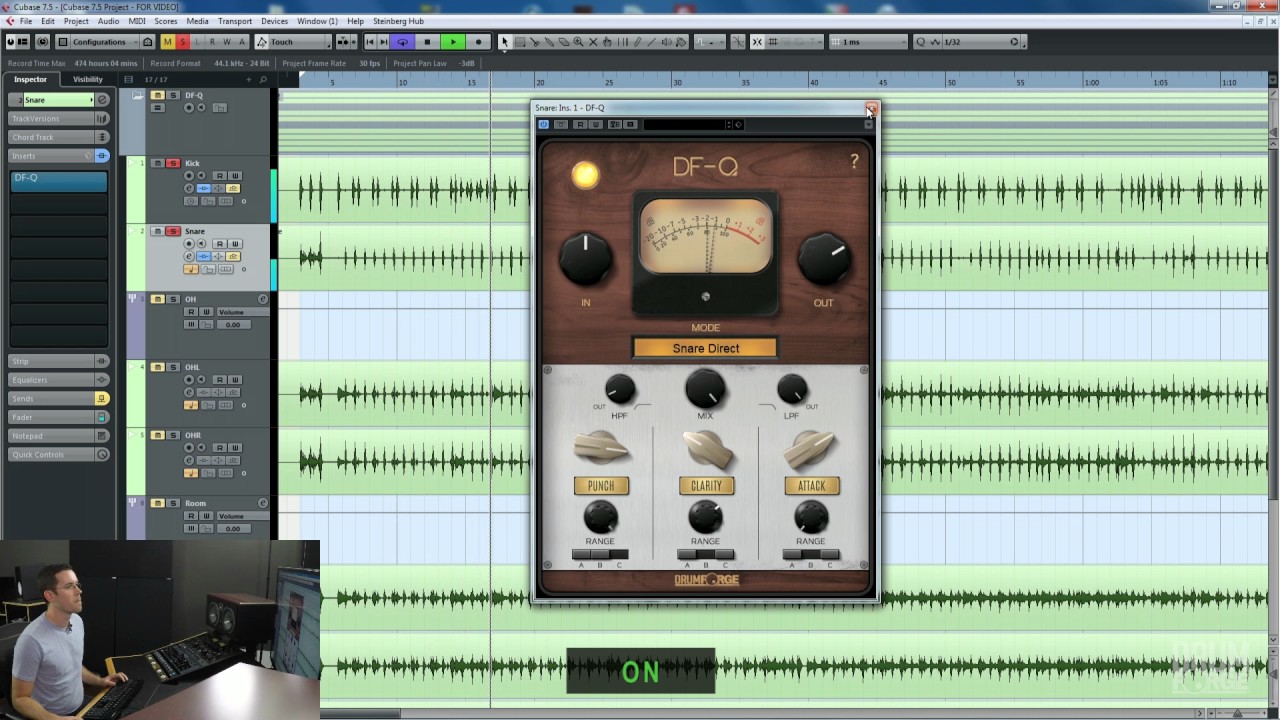
Task: Click the LPF filter knob
Action: [x=792, y=390]
